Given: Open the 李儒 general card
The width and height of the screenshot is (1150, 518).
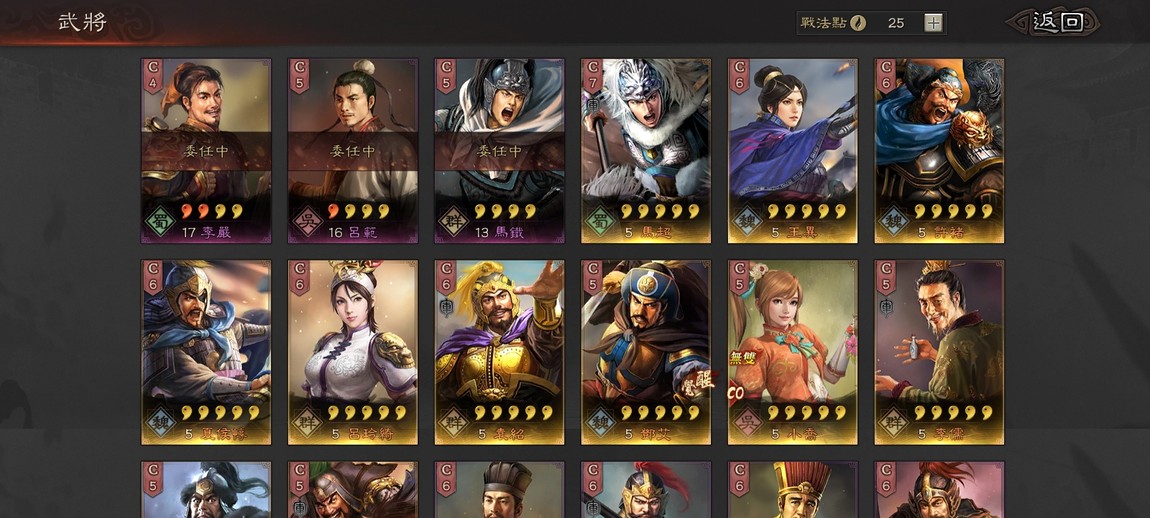Looking at the screenshot, I should (940, 352).
